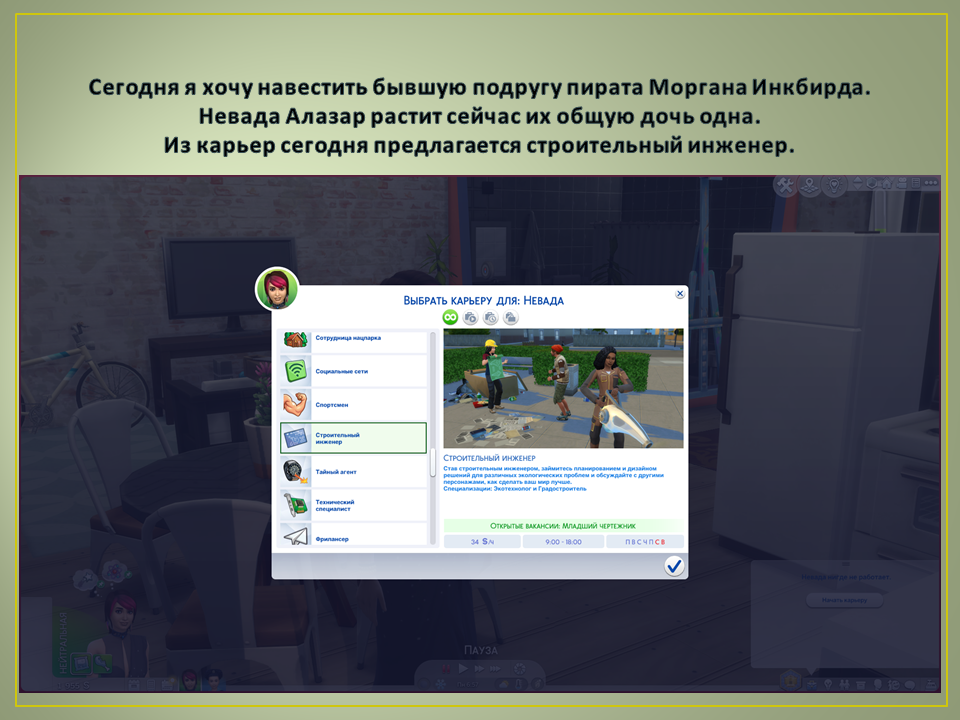This screenshot has height=720, width=960.
Task: Pick the Технический специалист career
Action: (353, 505)
